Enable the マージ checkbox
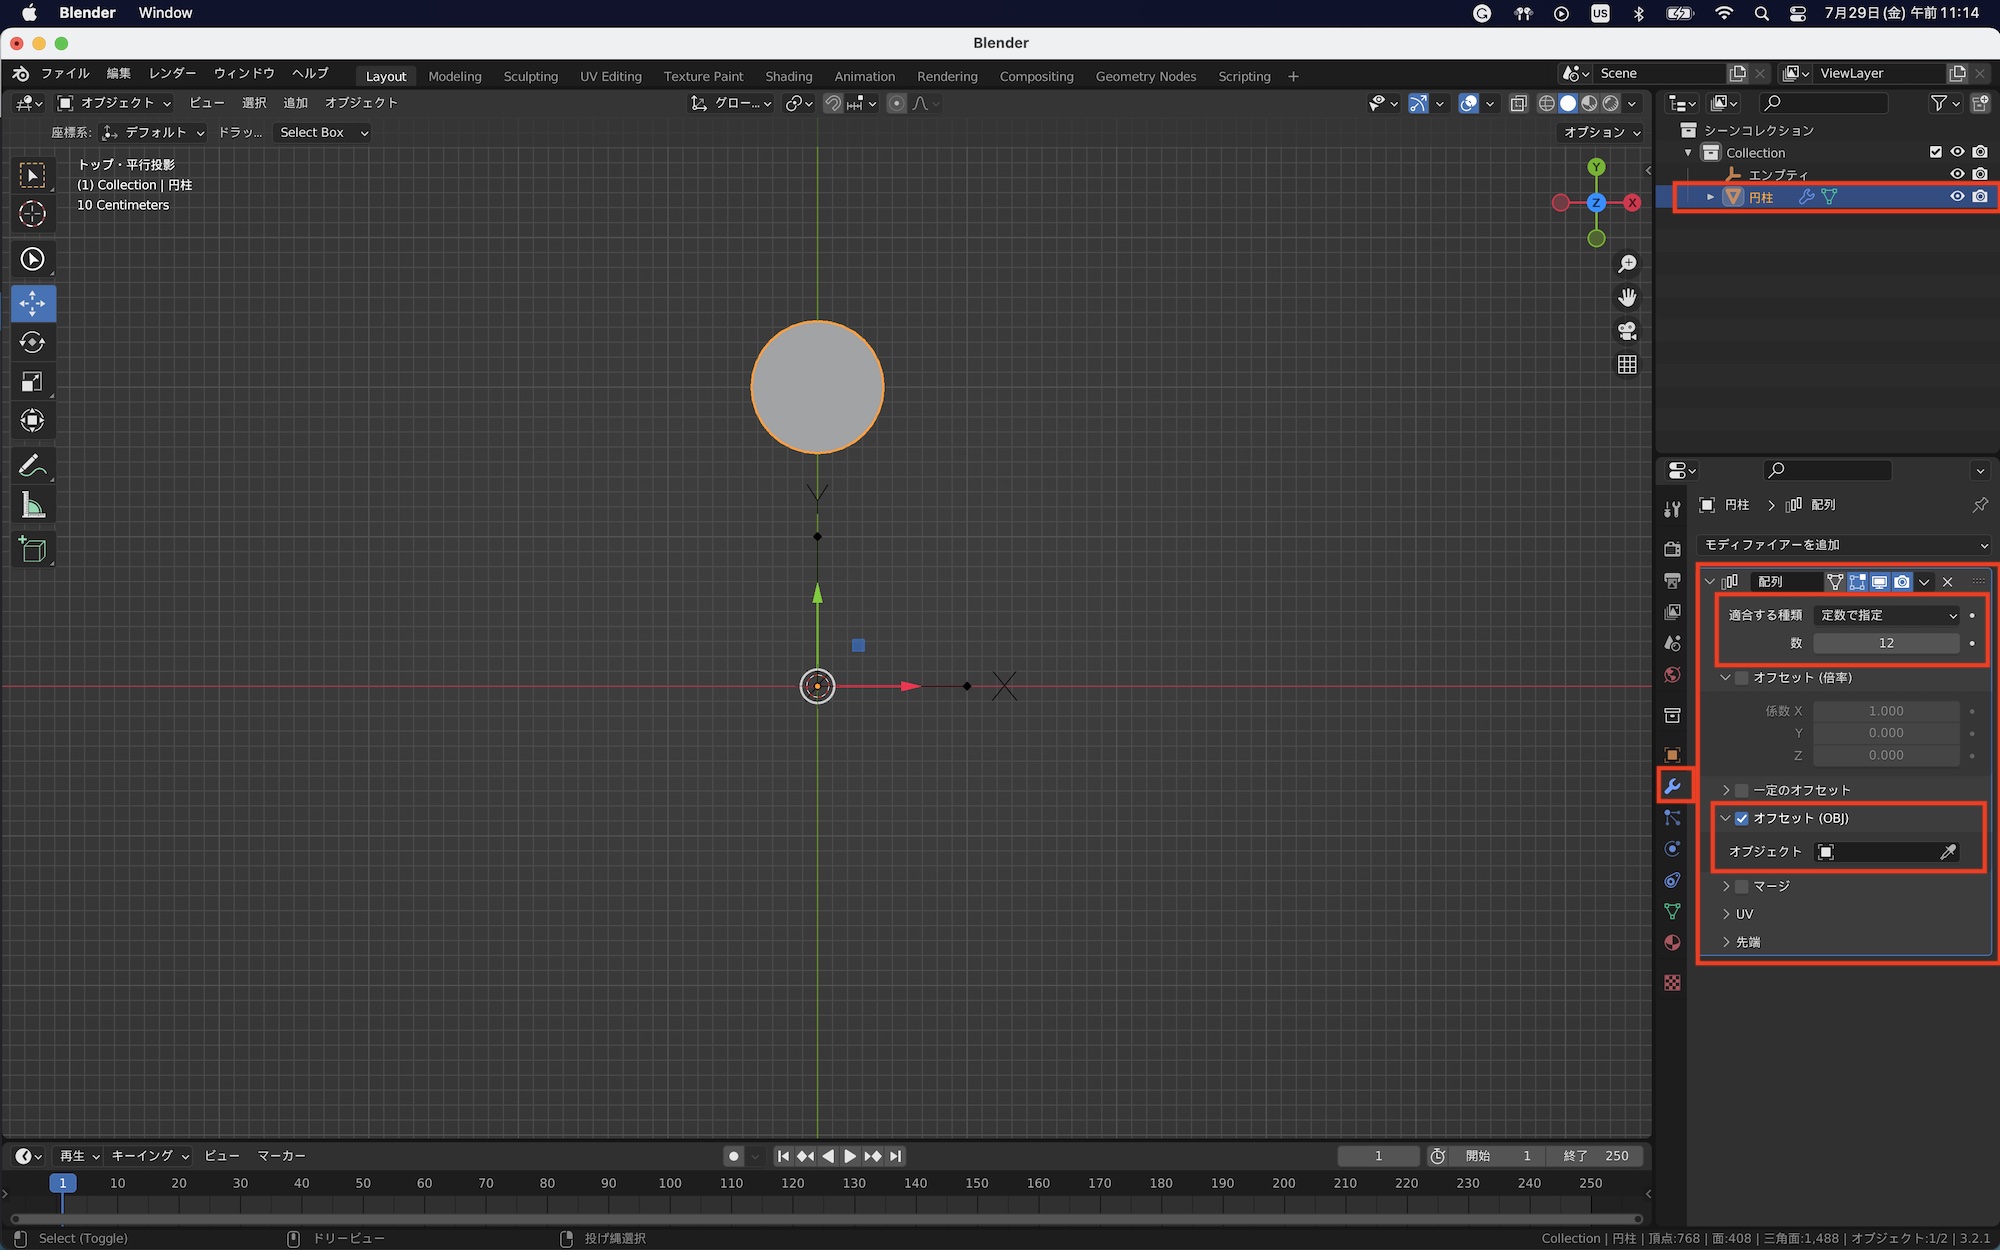 click(x=1742, y=886)
